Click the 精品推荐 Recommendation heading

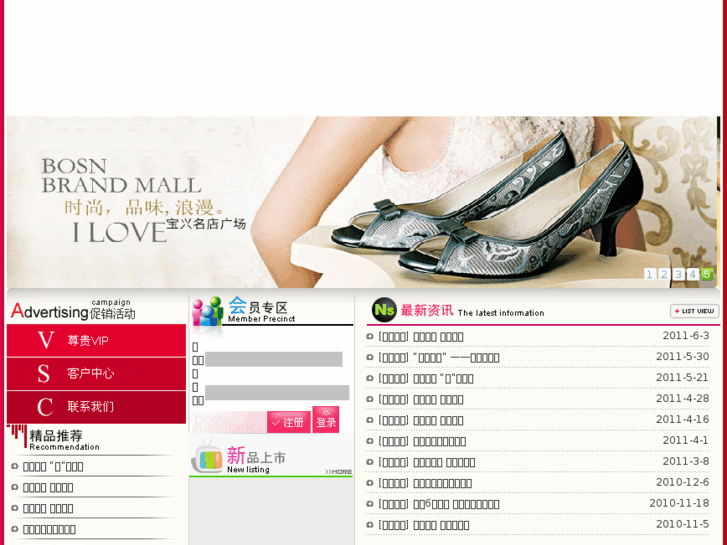pos(64,440)
